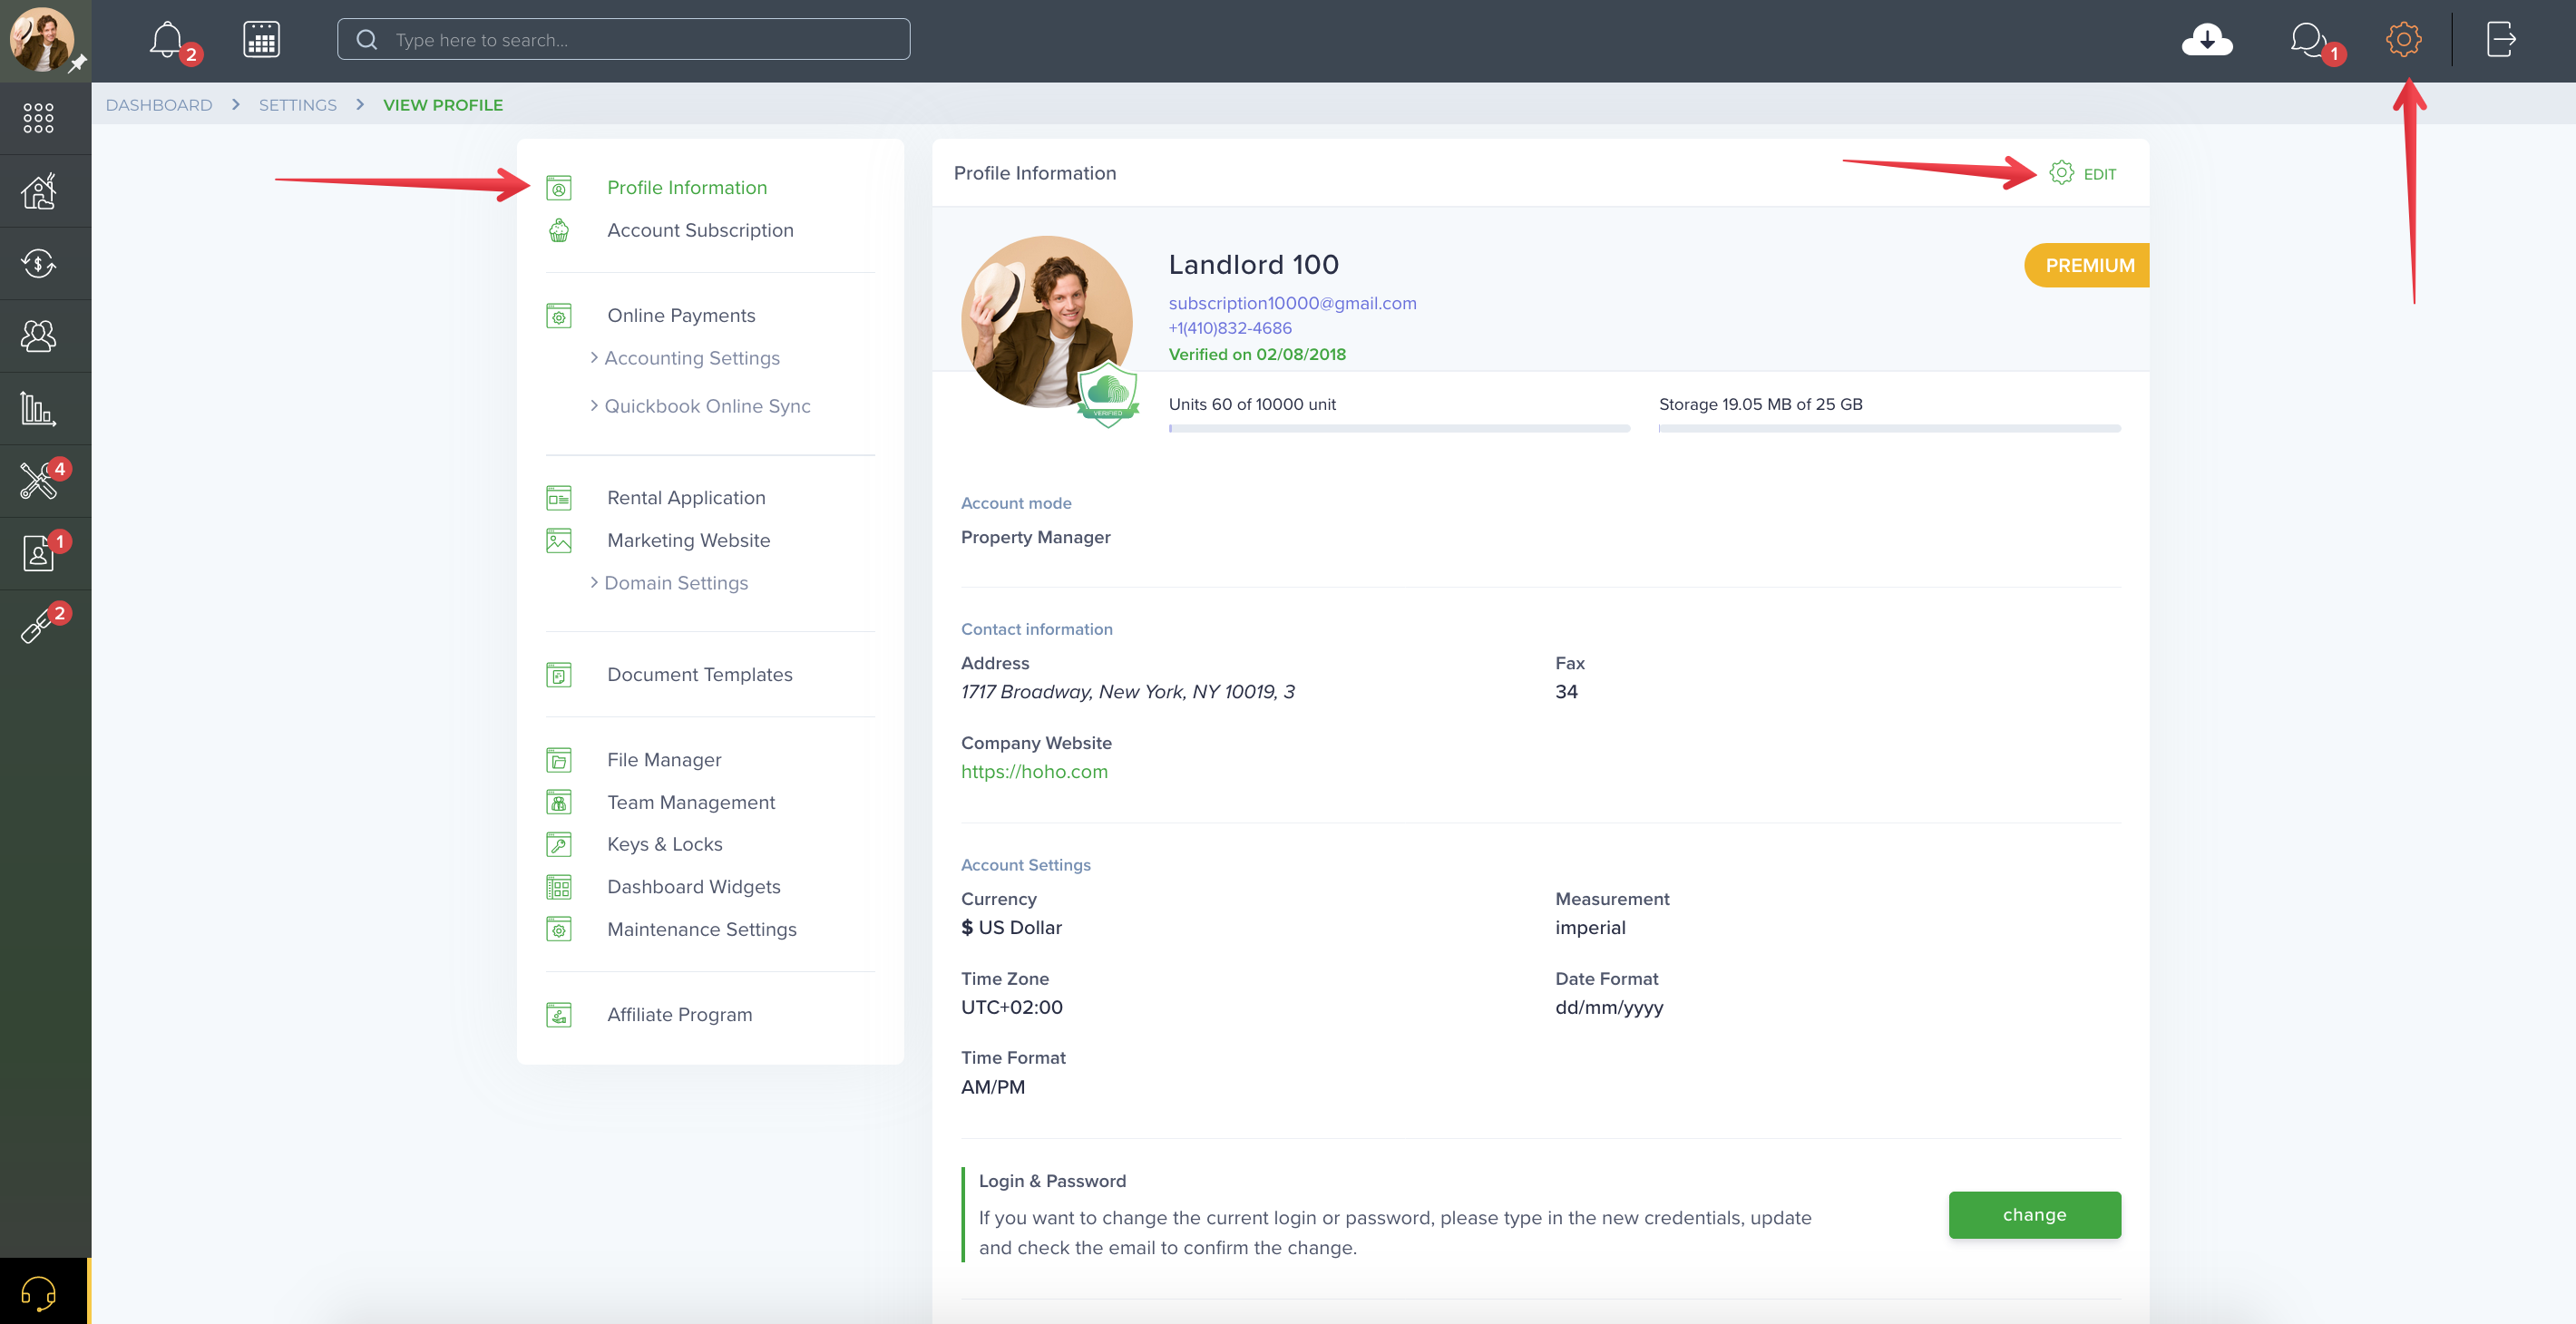Screen dimensions: 2576x1324
Task: Select Marketing Website menu item
Action: 688,541
